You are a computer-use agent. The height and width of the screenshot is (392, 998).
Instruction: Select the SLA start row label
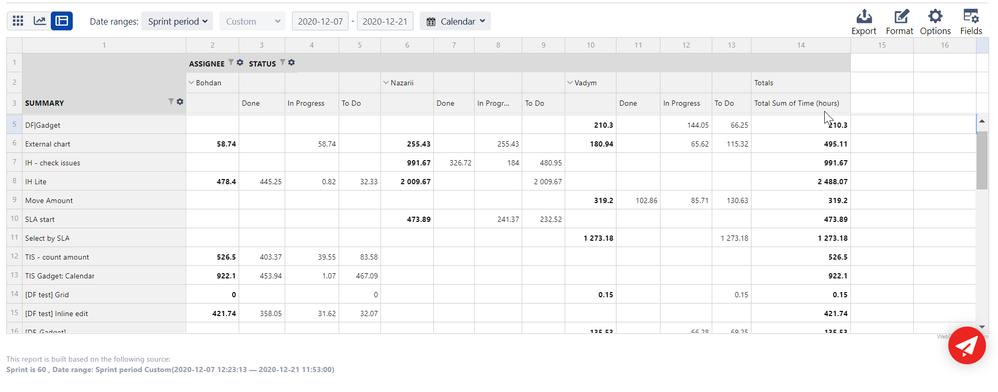click(39, 220)
